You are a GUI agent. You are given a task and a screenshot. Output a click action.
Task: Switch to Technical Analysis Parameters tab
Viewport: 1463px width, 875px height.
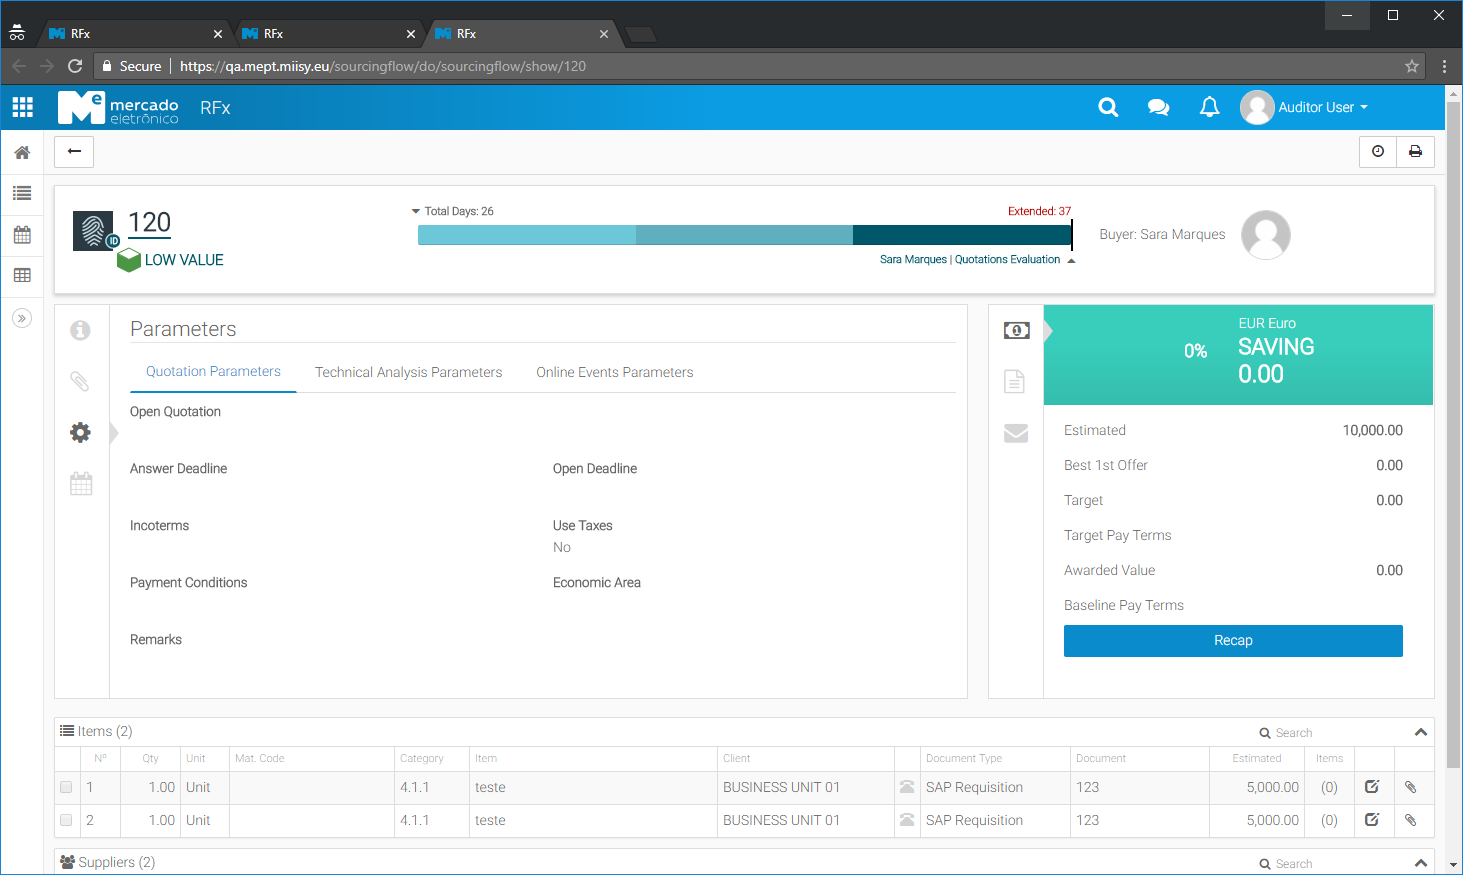[408, 372]
